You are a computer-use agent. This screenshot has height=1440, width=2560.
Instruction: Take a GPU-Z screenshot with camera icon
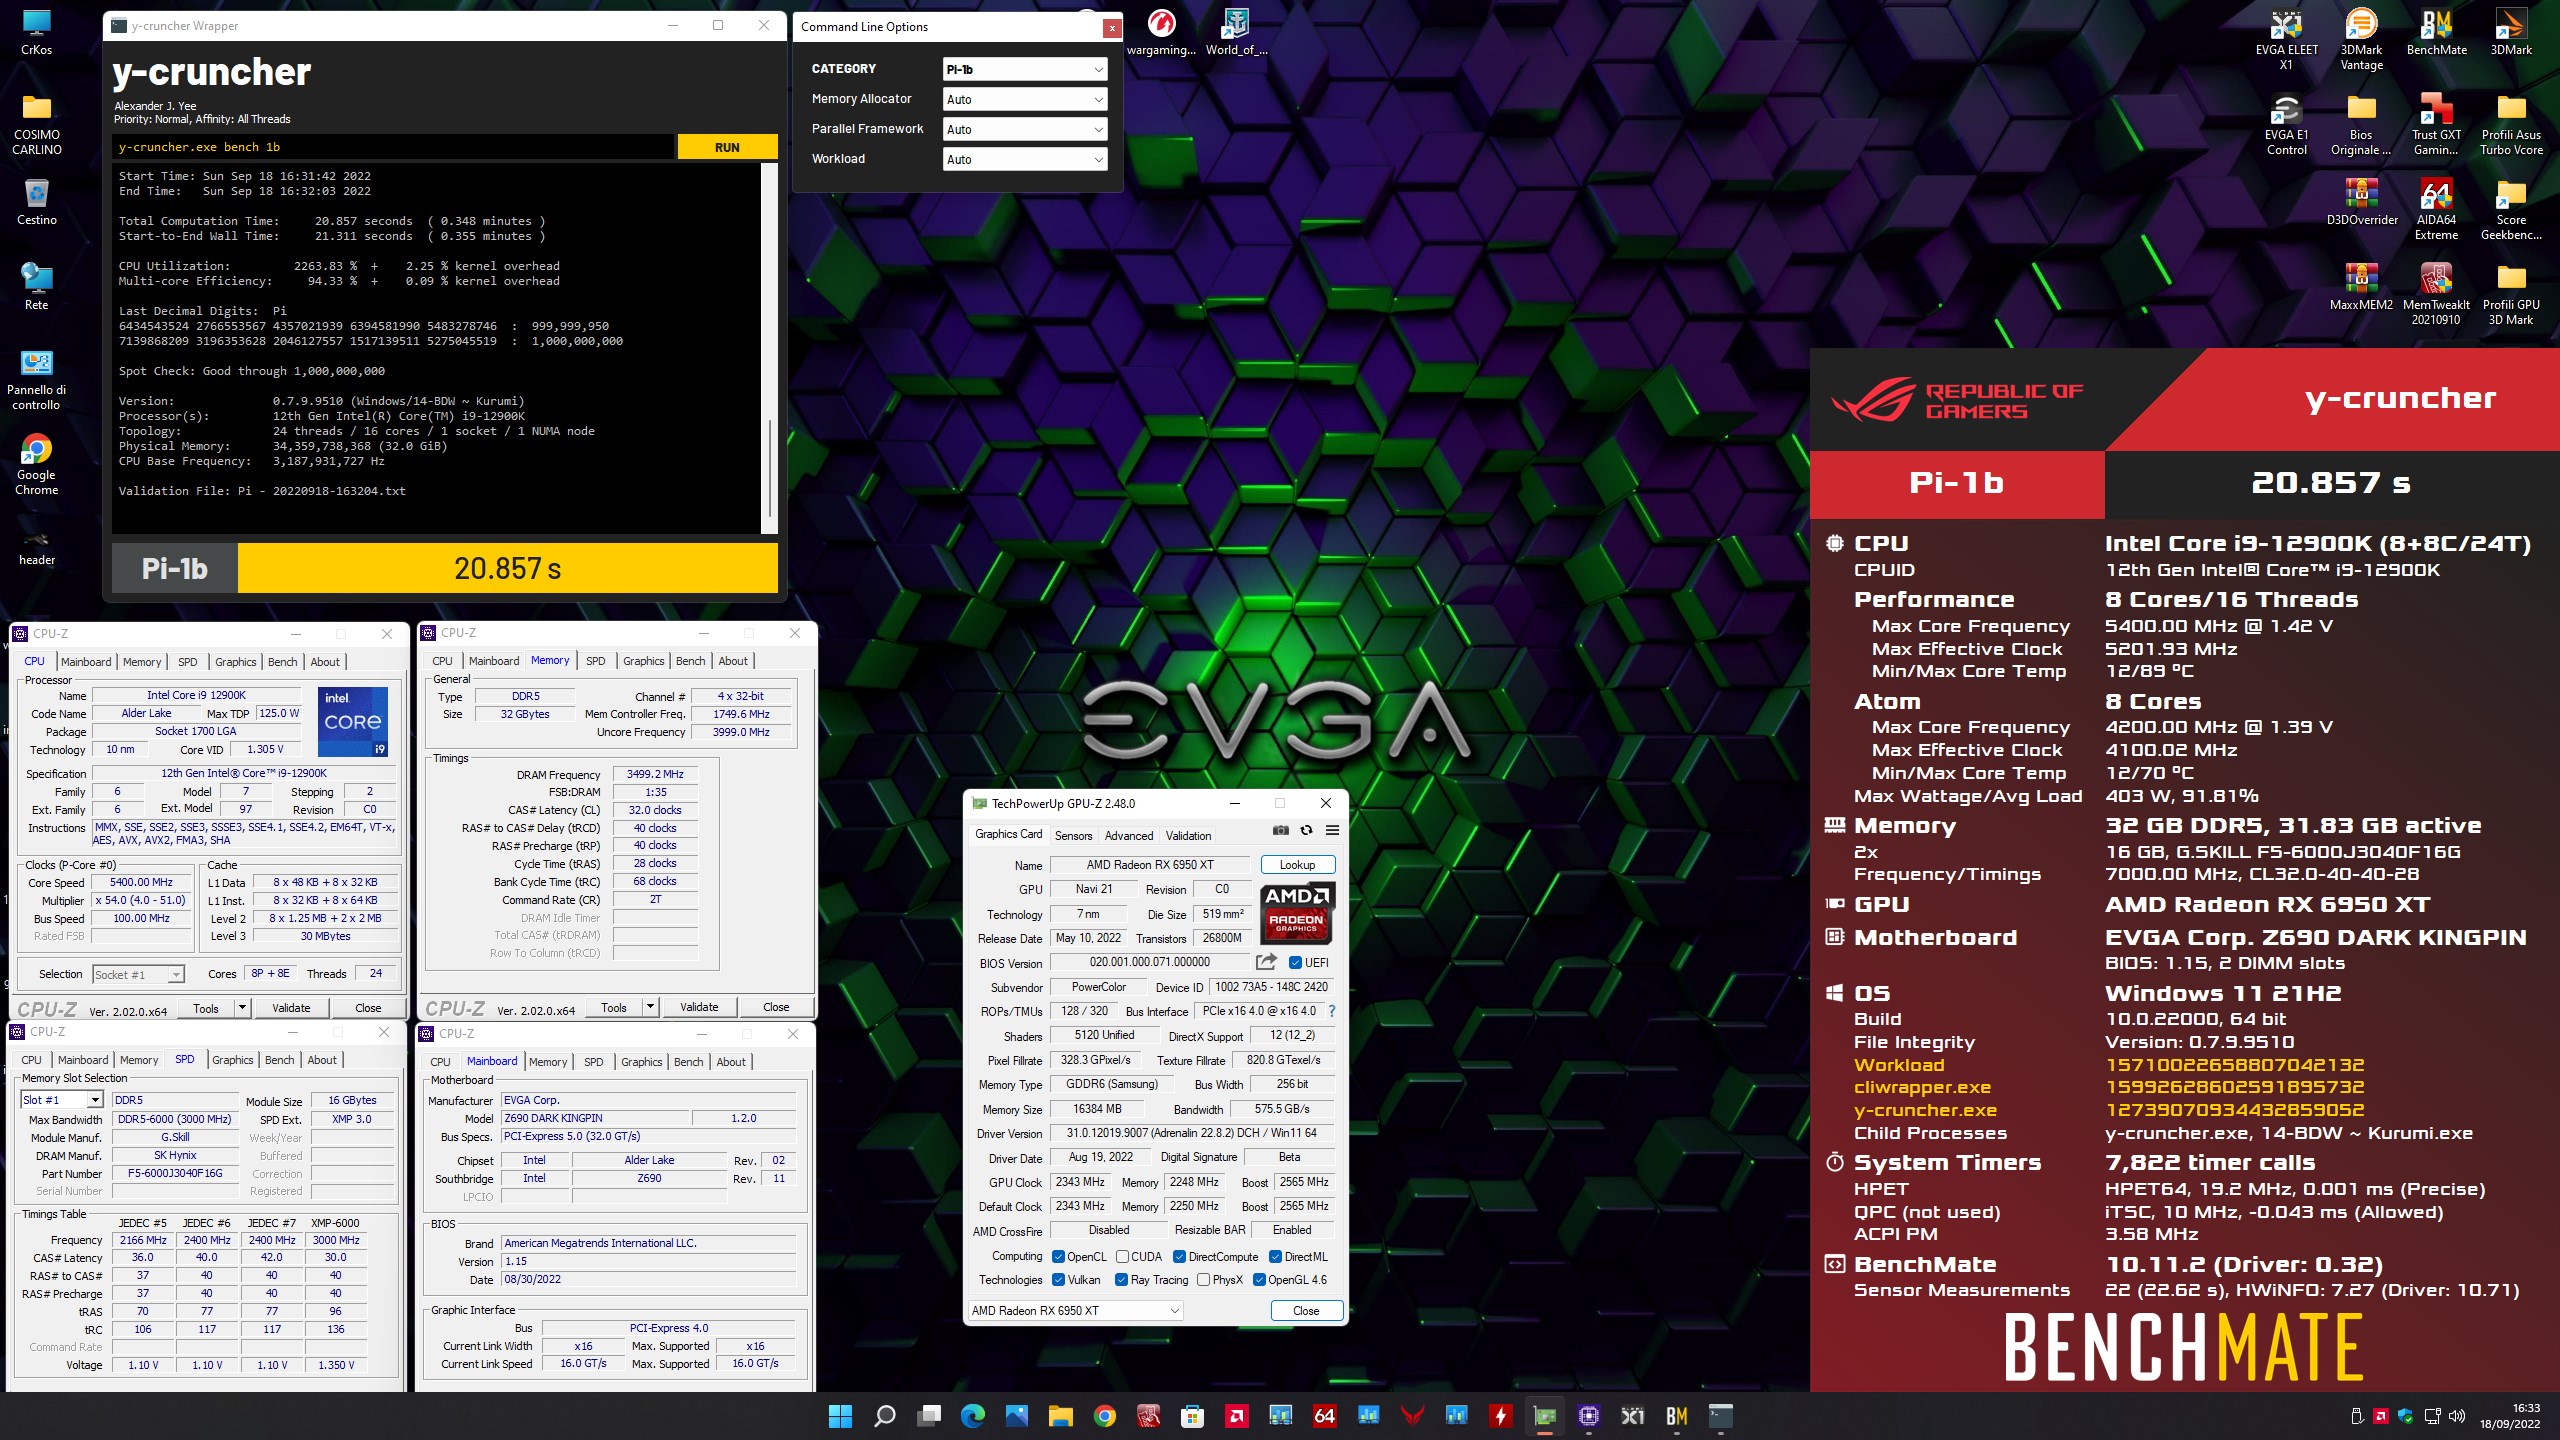(1280, 830)
